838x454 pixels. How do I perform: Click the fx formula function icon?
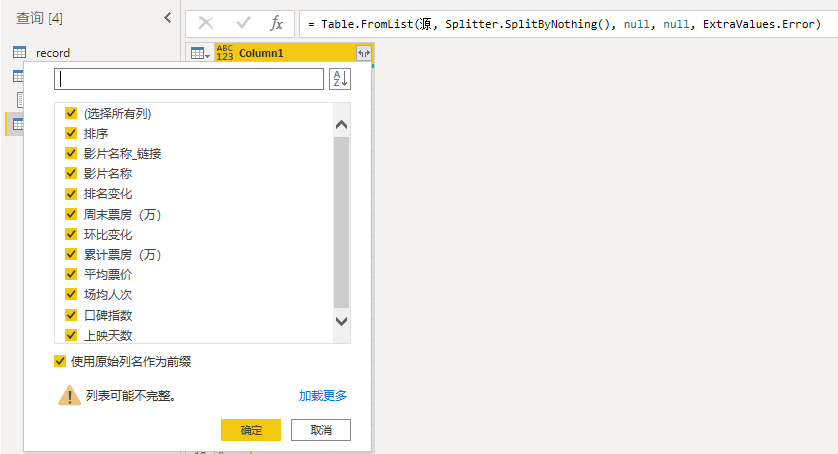pos(276,23)
